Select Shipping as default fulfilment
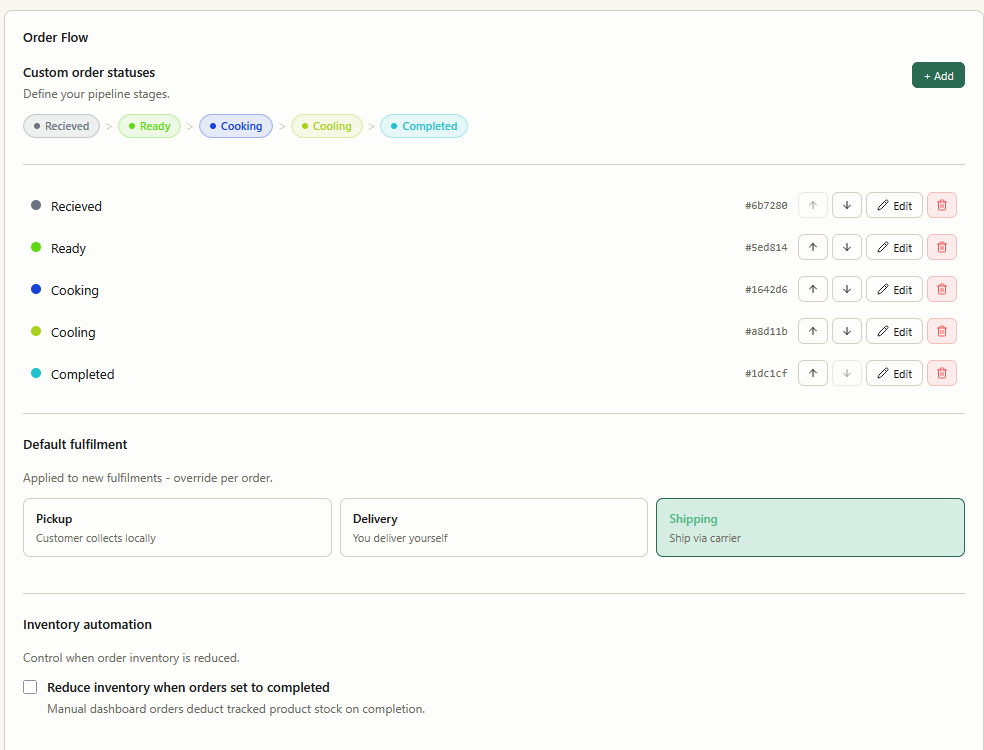The height and width of the screenshot is (750, 984). [x=810, y=527]
